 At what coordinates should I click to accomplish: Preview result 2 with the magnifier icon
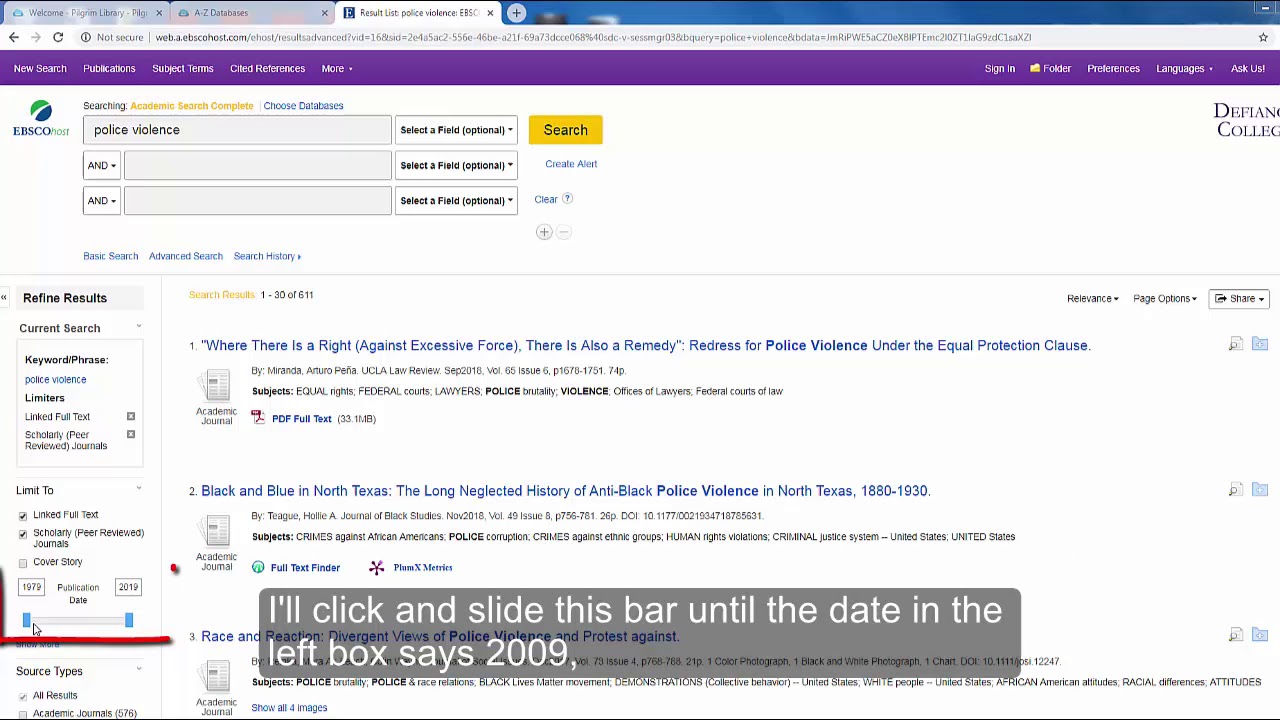(1236, 490)
